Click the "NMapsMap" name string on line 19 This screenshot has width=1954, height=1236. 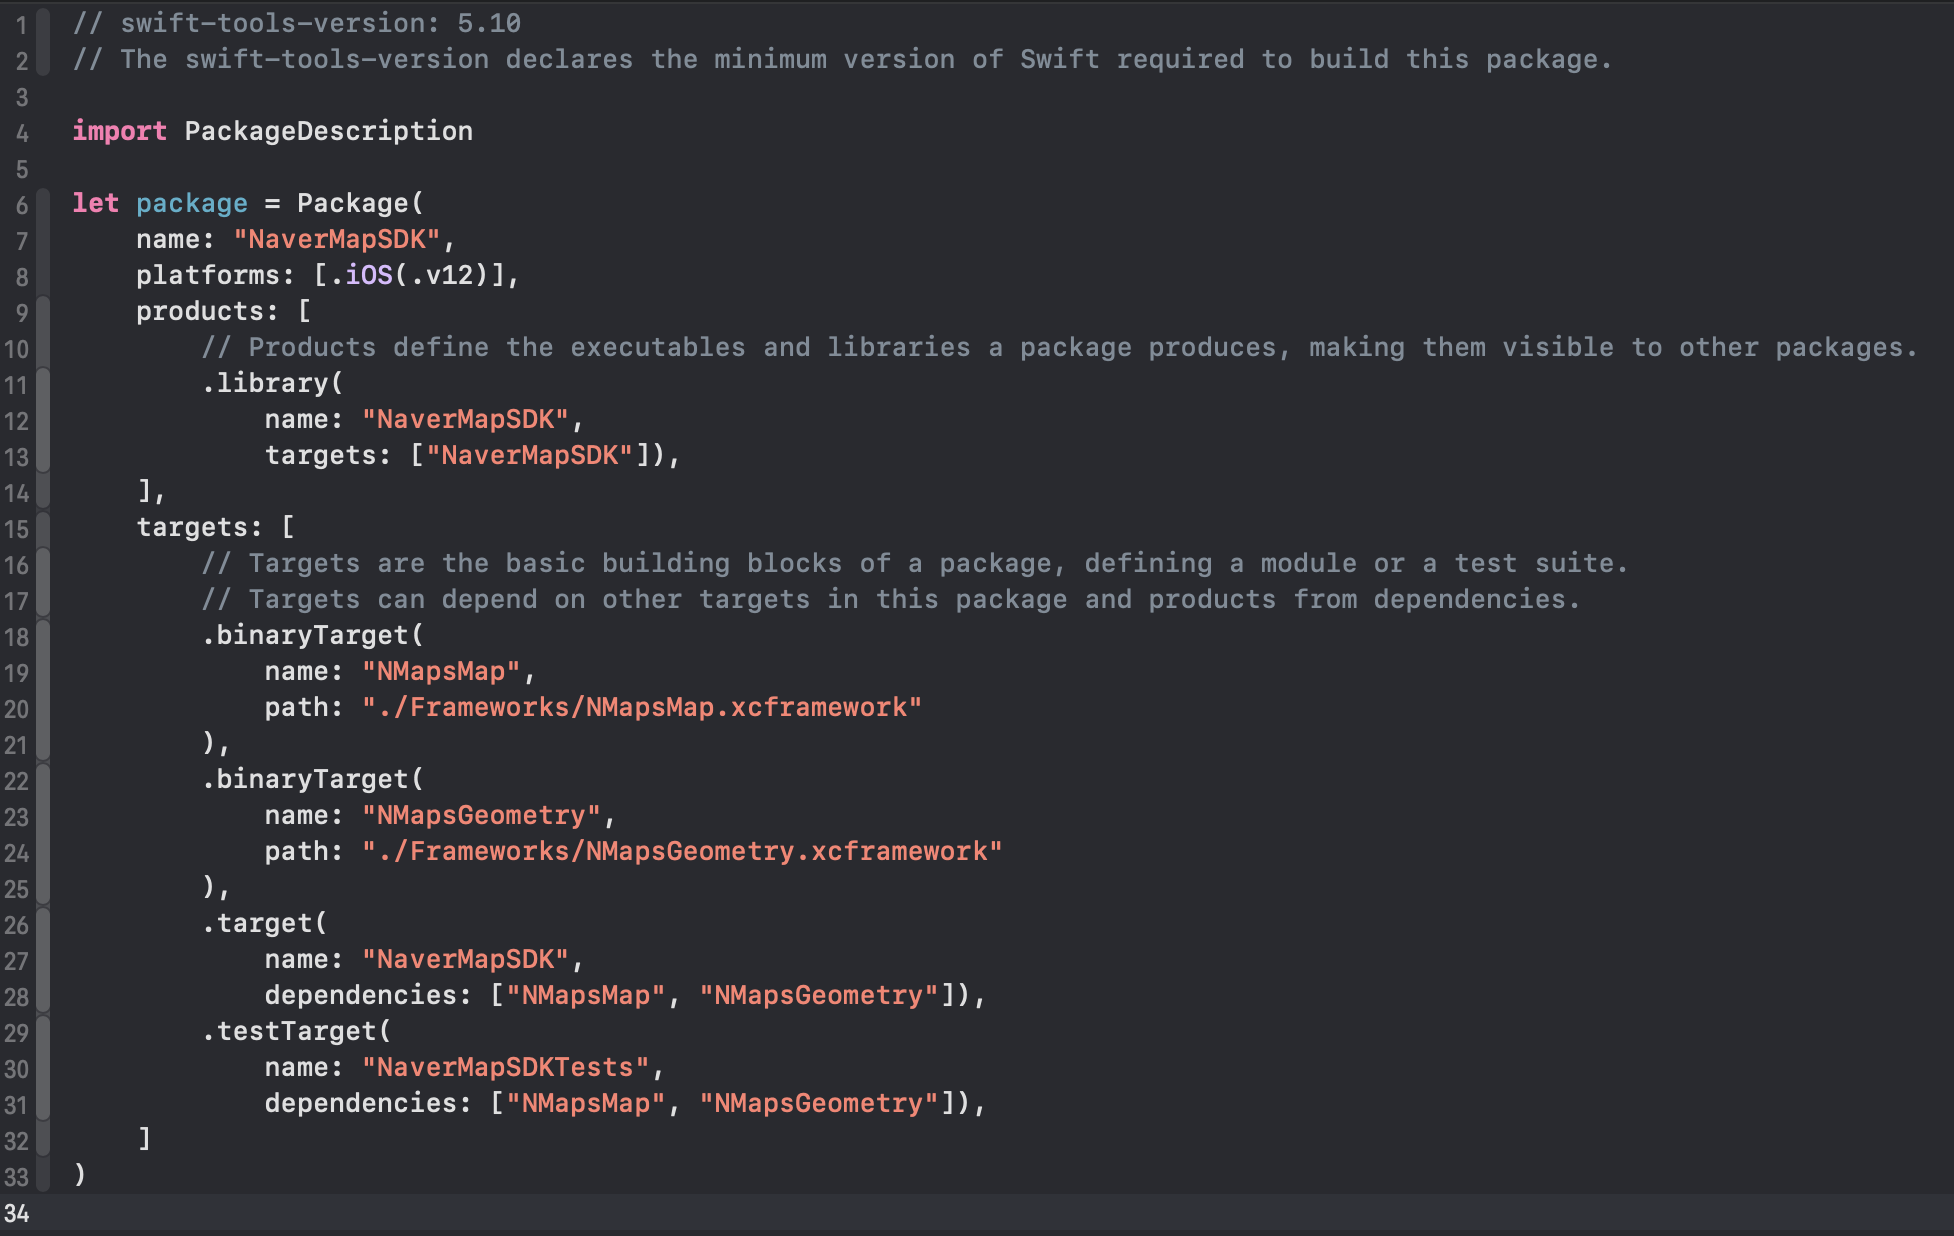tap(441, 671)
